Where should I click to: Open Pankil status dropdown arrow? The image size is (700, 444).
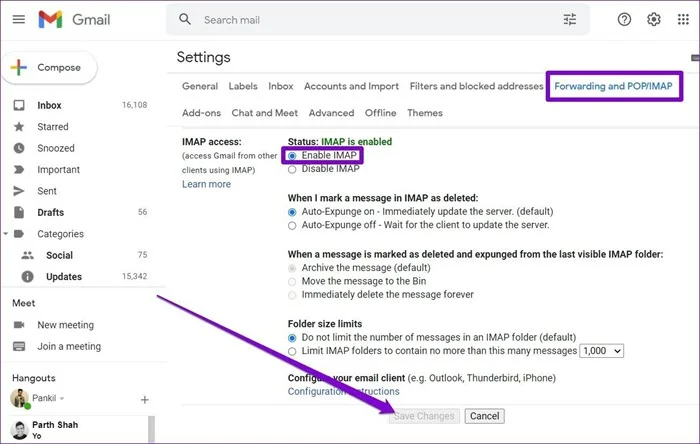pos(62,398)
